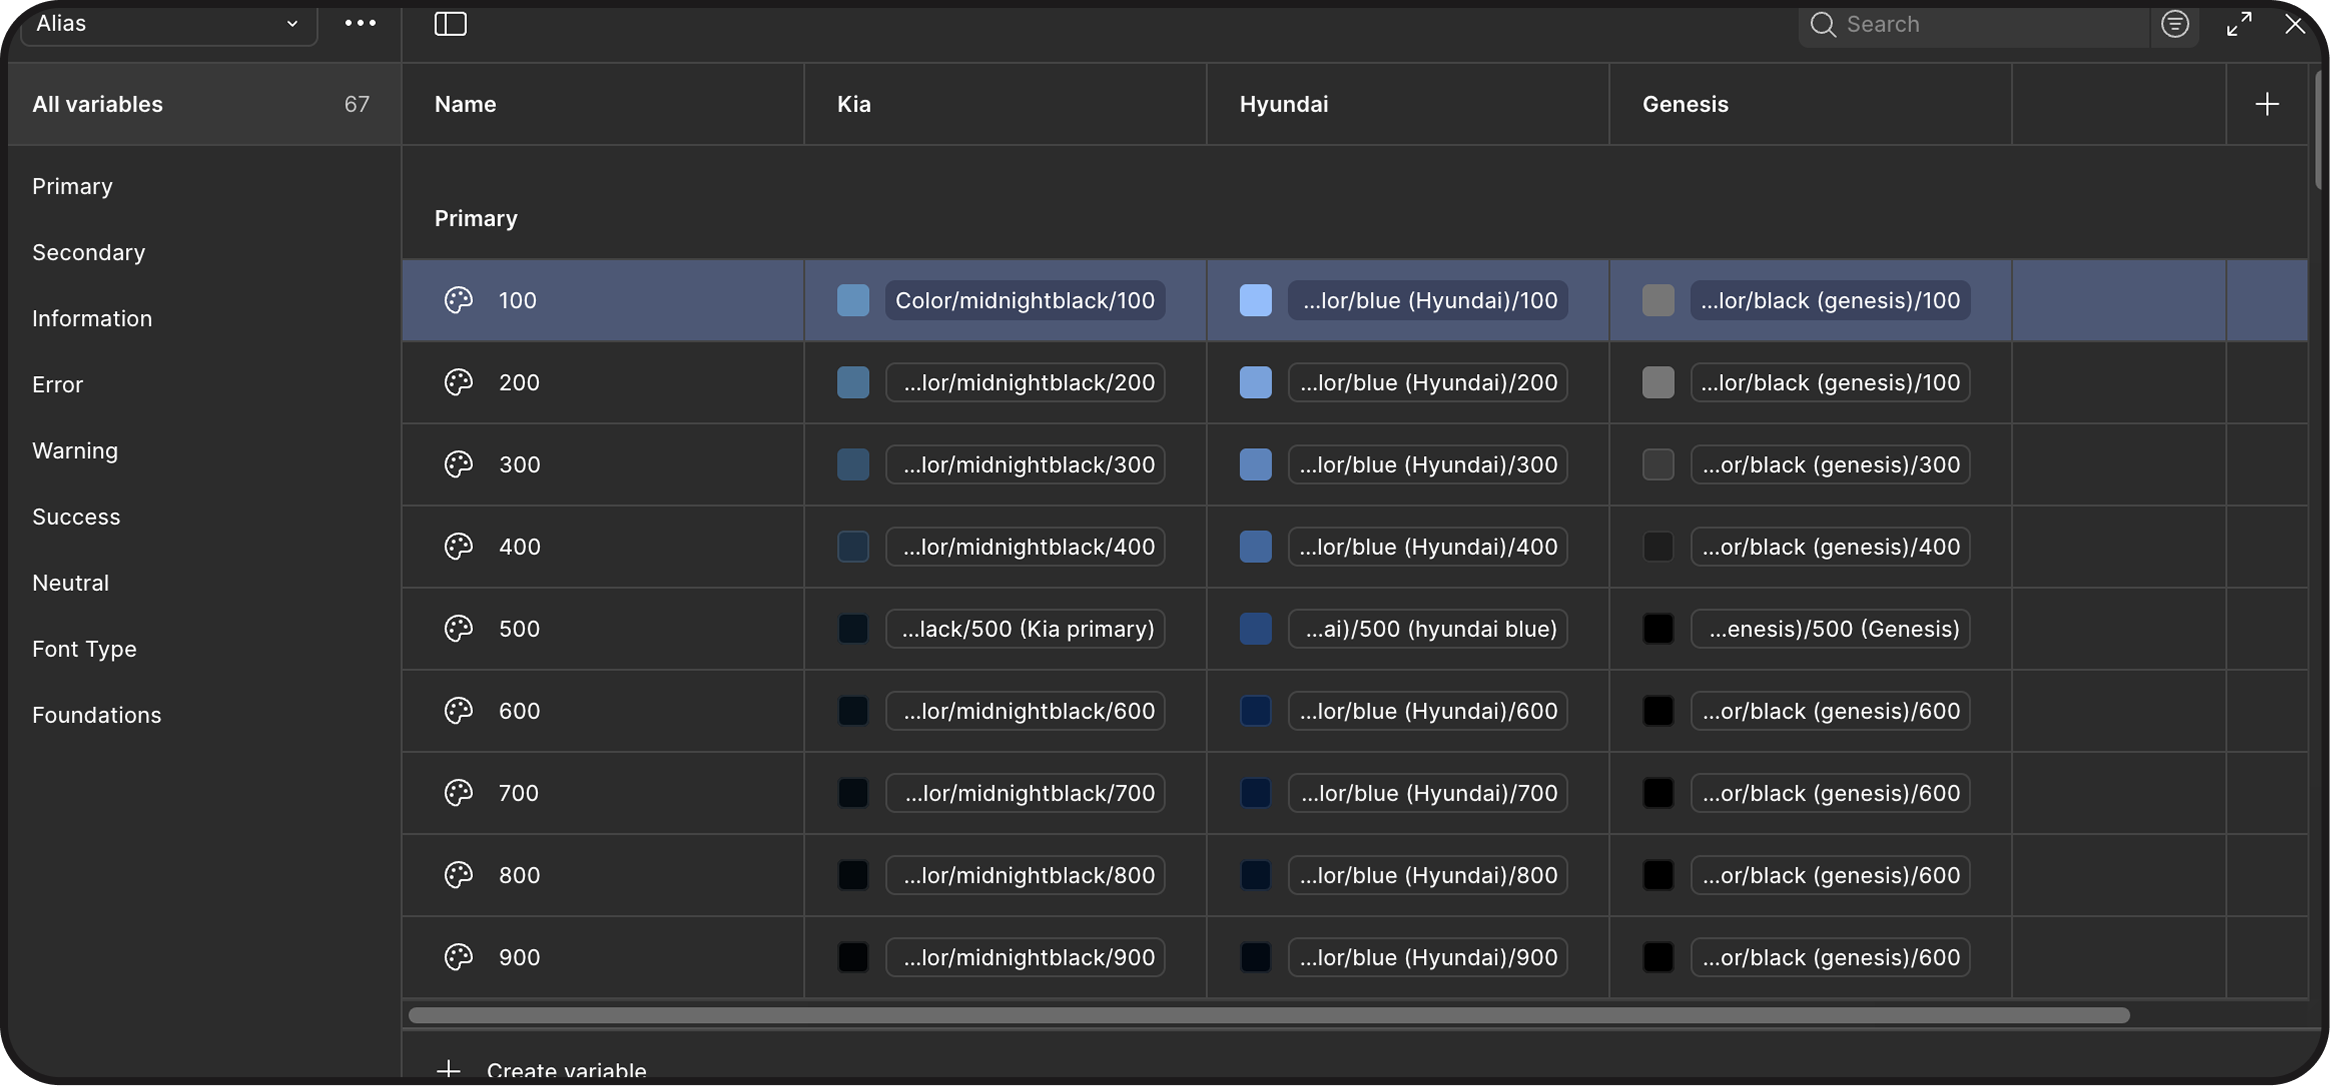The height and width of the screenshot is (1086, 2330).
Task: Click the Color/midnightblack/100 alias chip
Action: pyautogui.click(x=1025, y=300)
